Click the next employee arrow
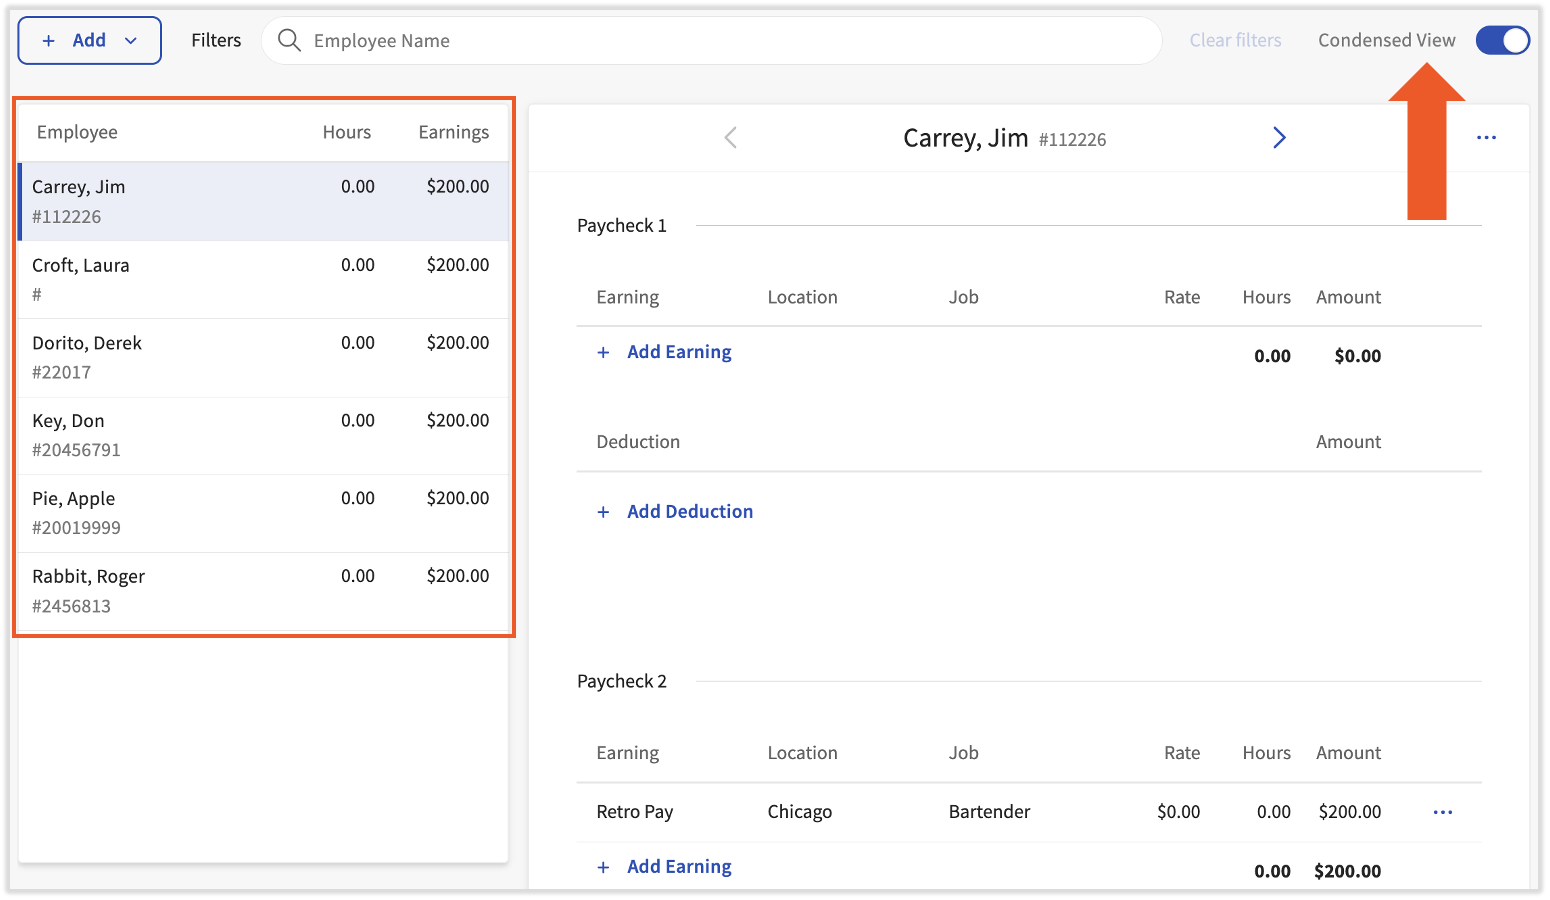 point(1279,138)
